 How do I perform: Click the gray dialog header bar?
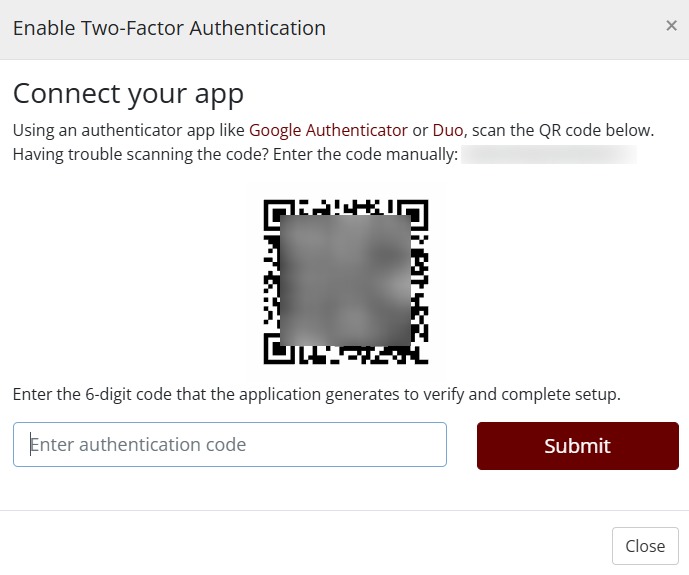(344, 29)
